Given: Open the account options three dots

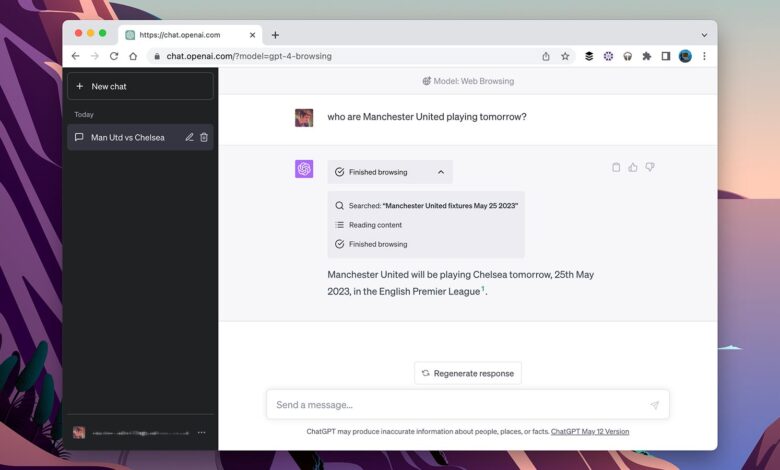Looking at the screenshot, I should pos(201,433).
